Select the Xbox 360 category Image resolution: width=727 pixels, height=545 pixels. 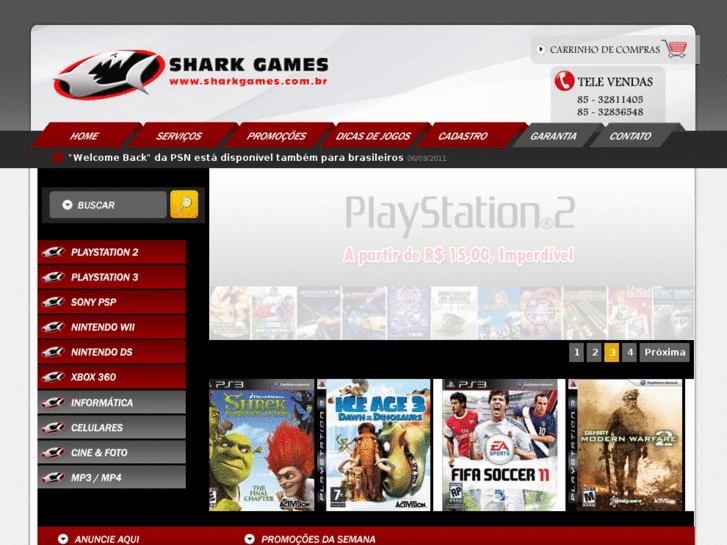(112, 377)
